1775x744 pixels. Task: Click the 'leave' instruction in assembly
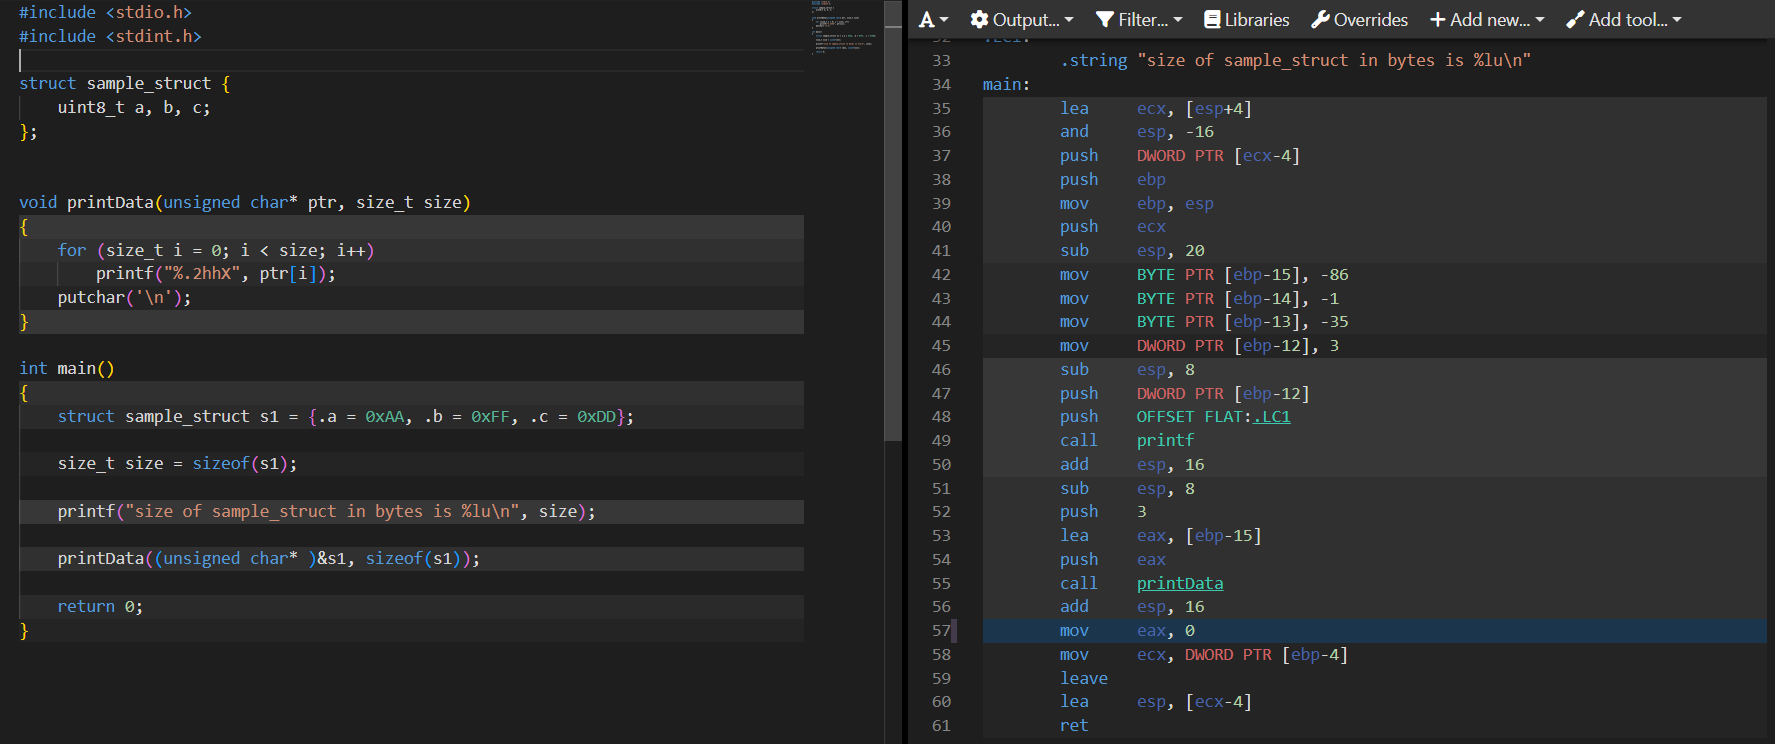pyautogui.click(x=1083, y=678)
